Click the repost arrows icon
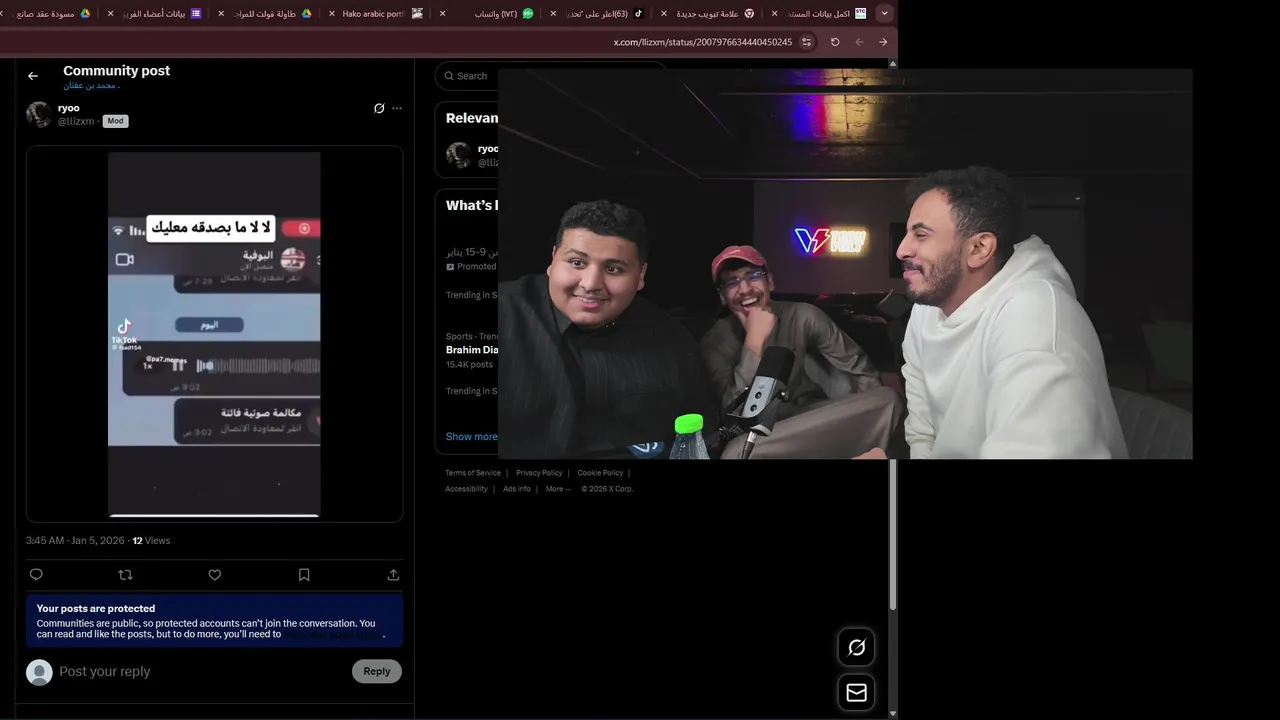 click(x=125, y=574)
